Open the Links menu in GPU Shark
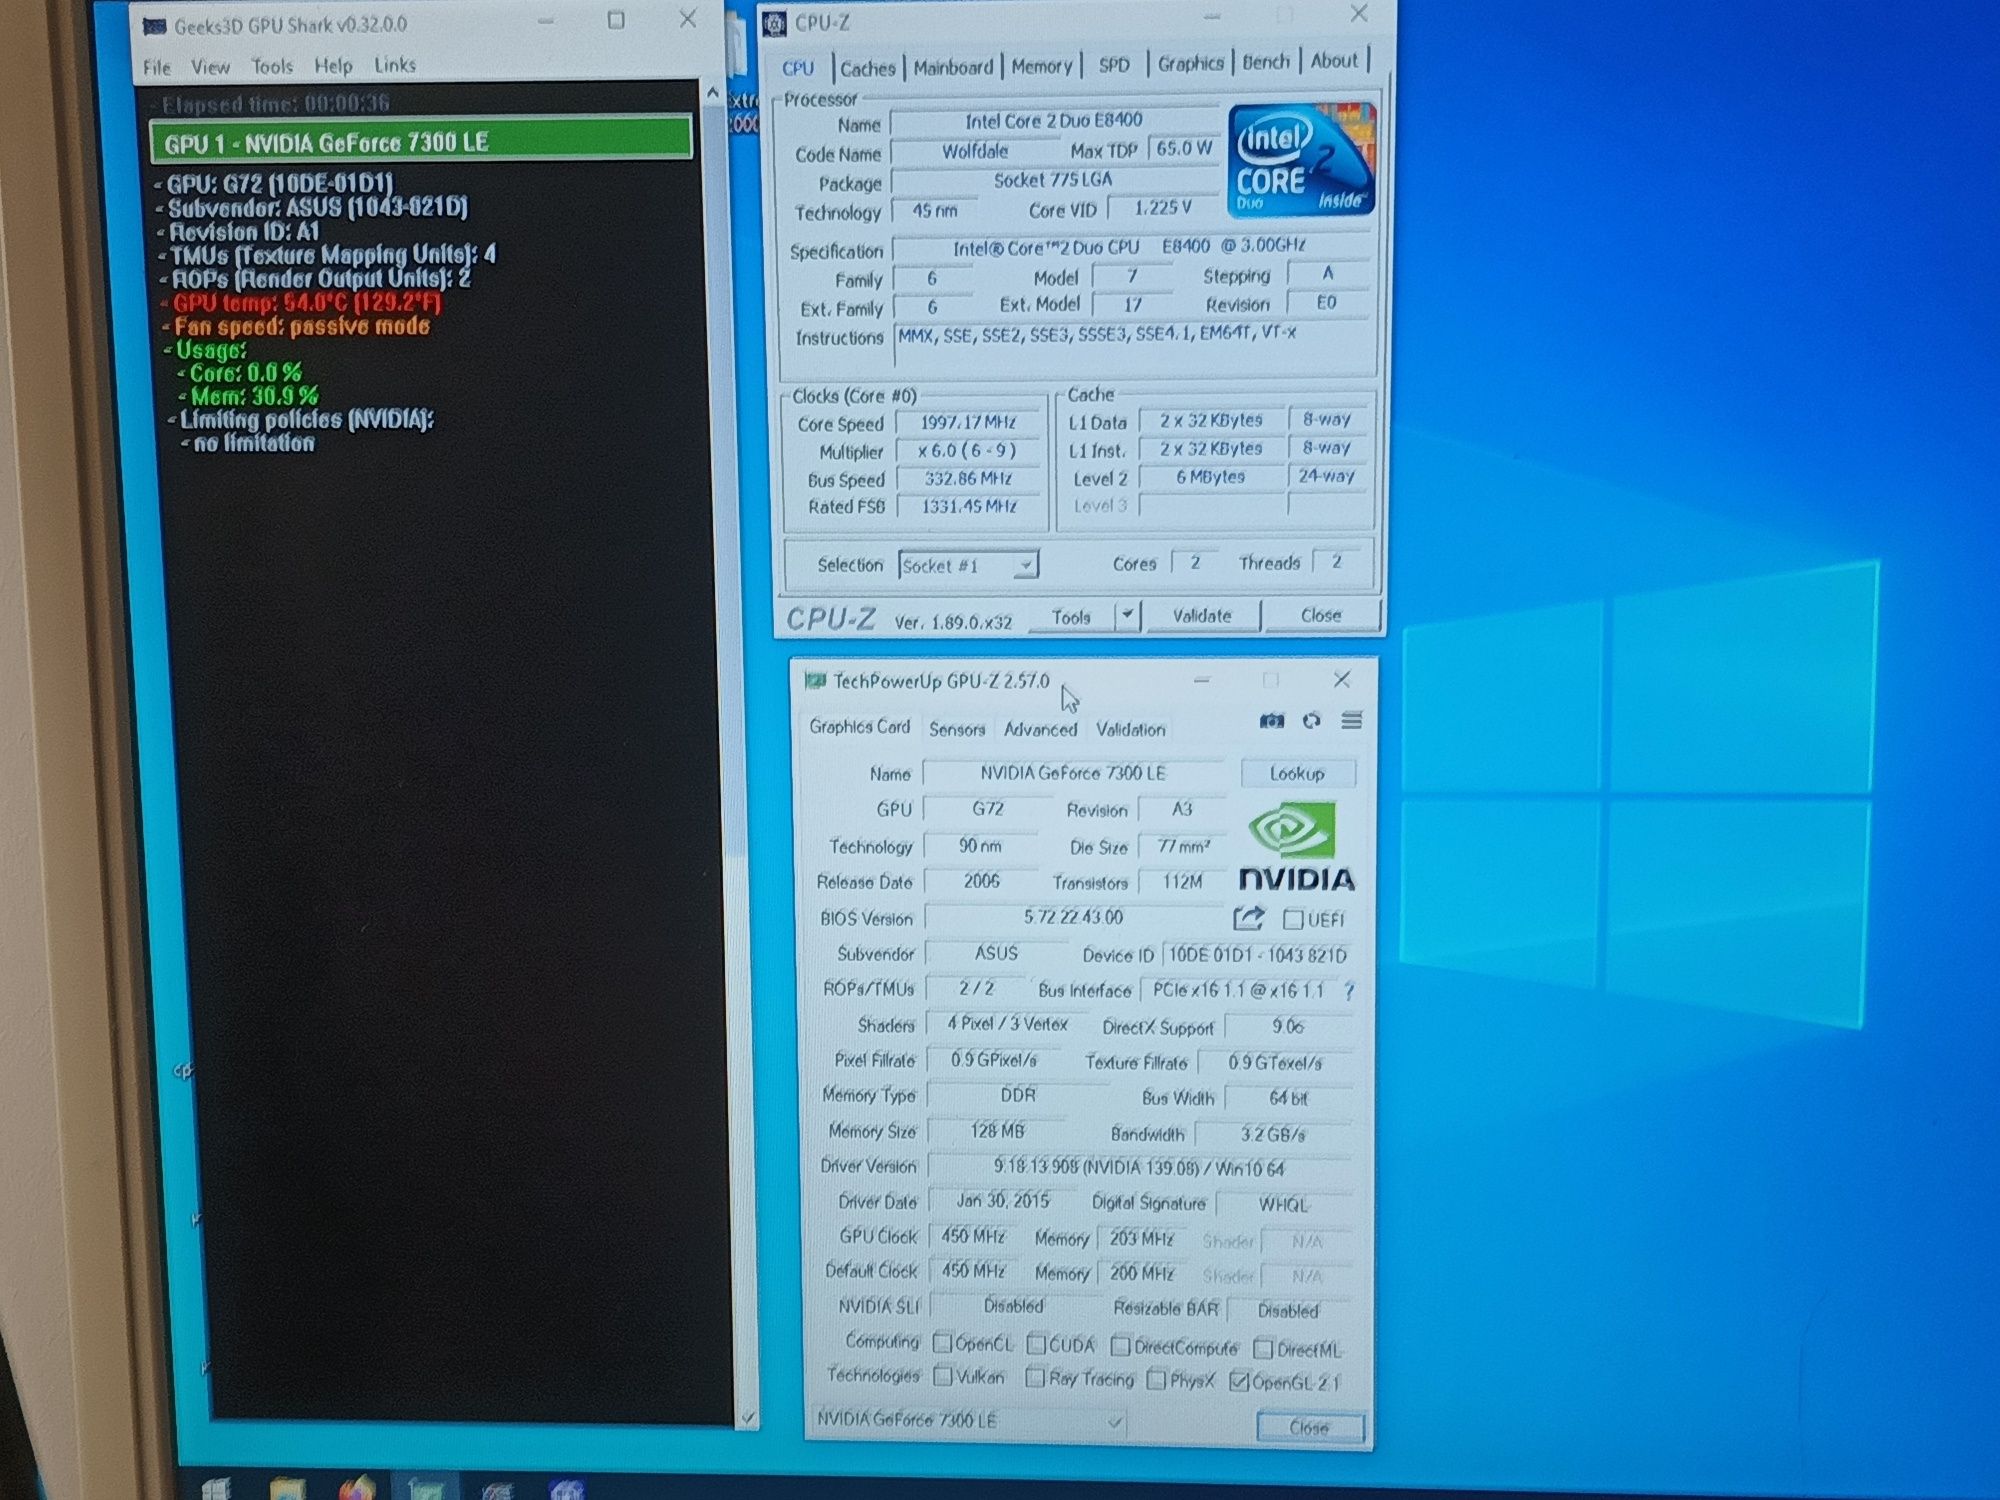The image size is (2000, 1500). click(395, 65)
